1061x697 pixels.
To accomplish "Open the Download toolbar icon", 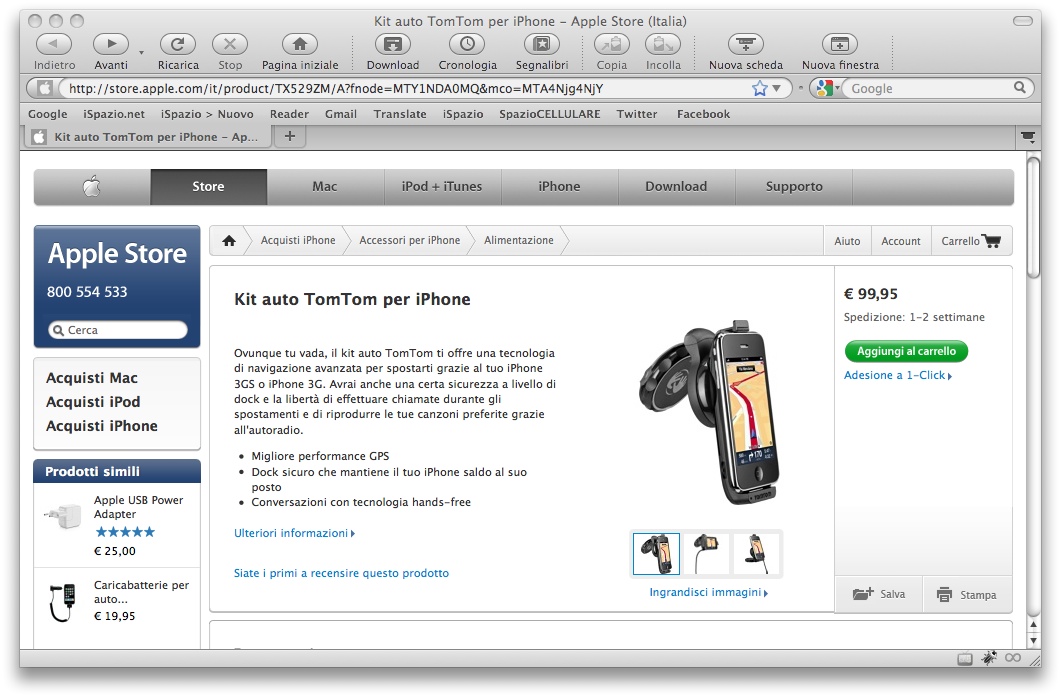I will coord(392,44).
